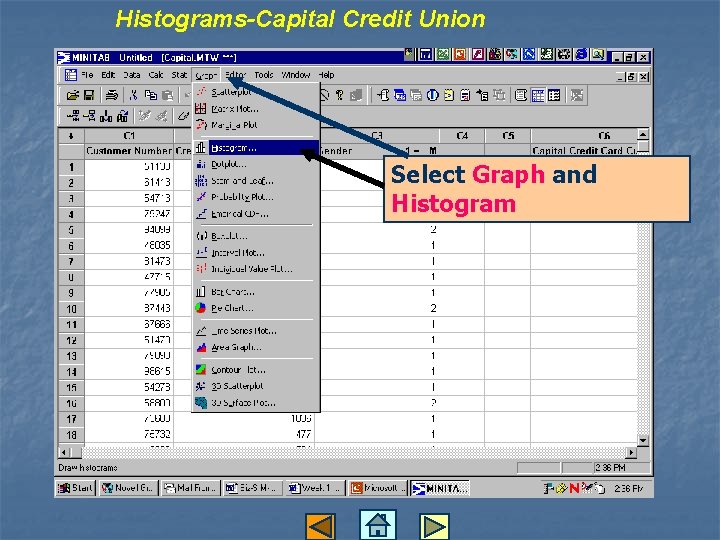
Task: Select the Customer Number column name cell
Action: tap(129, 151)
